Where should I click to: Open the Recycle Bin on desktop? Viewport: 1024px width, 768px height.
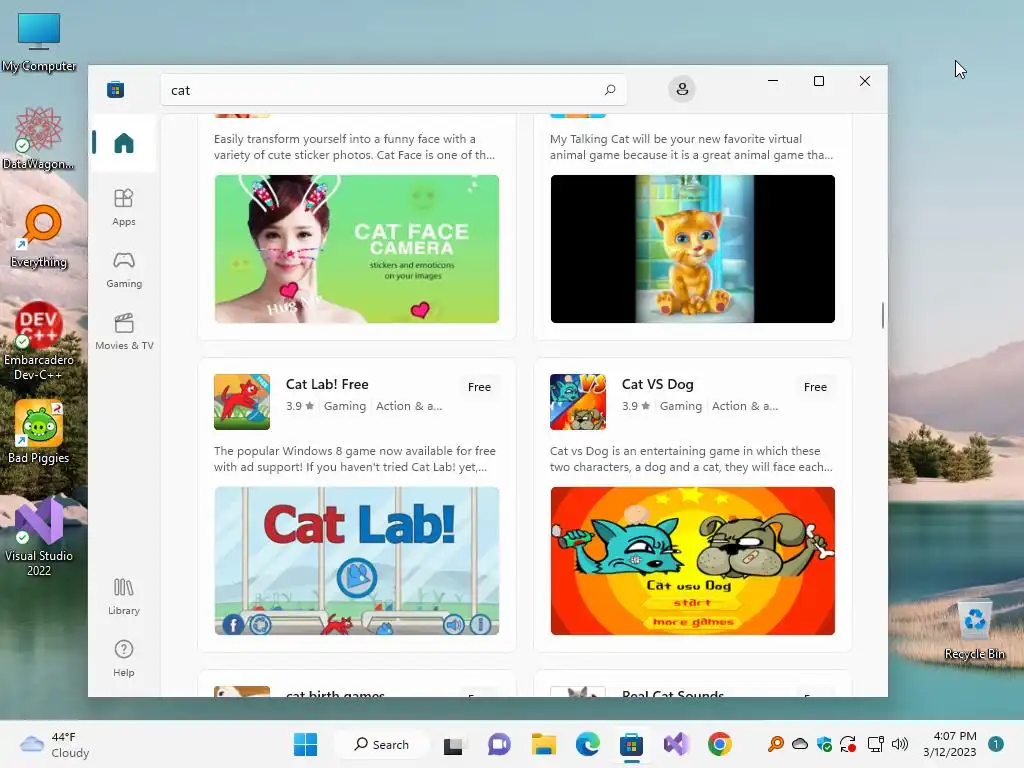pos(974,630)
